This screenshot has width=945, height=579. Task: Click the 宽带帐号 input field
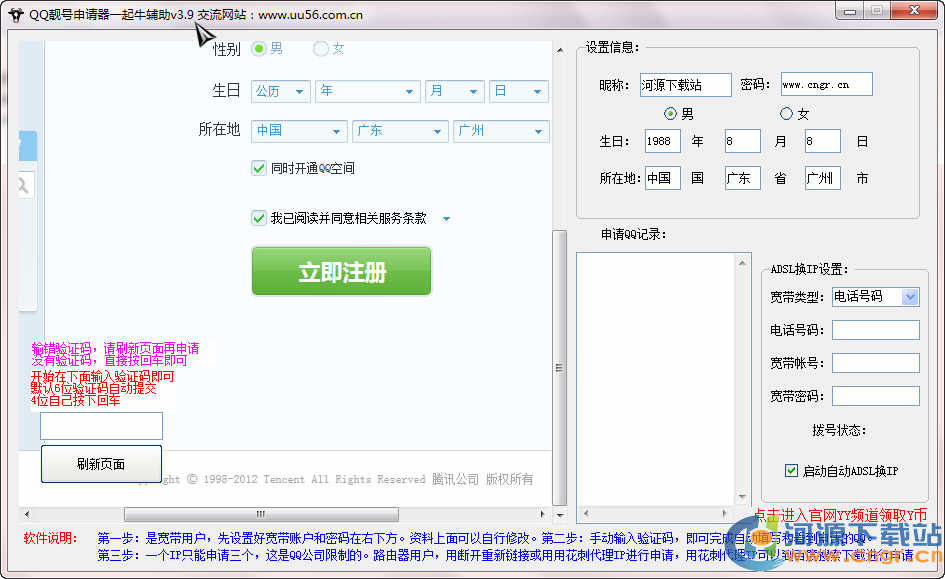(875, 363)
